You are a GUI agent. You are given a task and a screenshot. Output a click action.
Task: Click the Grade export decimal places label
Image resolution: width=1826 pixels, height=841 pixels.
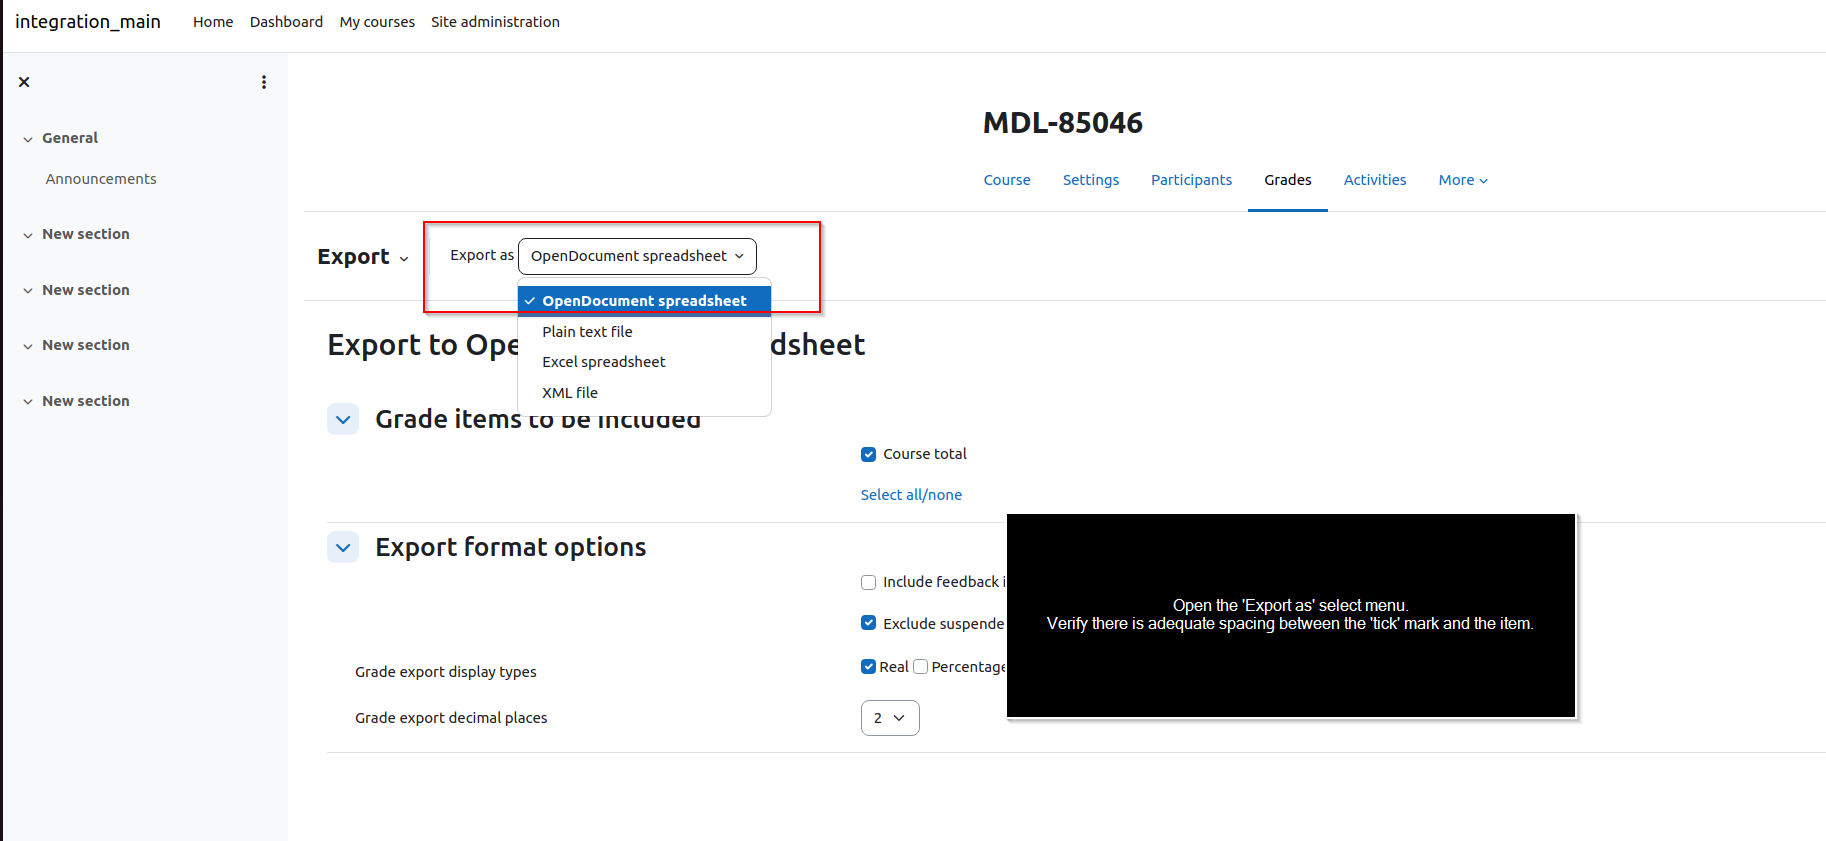(451, 718)
